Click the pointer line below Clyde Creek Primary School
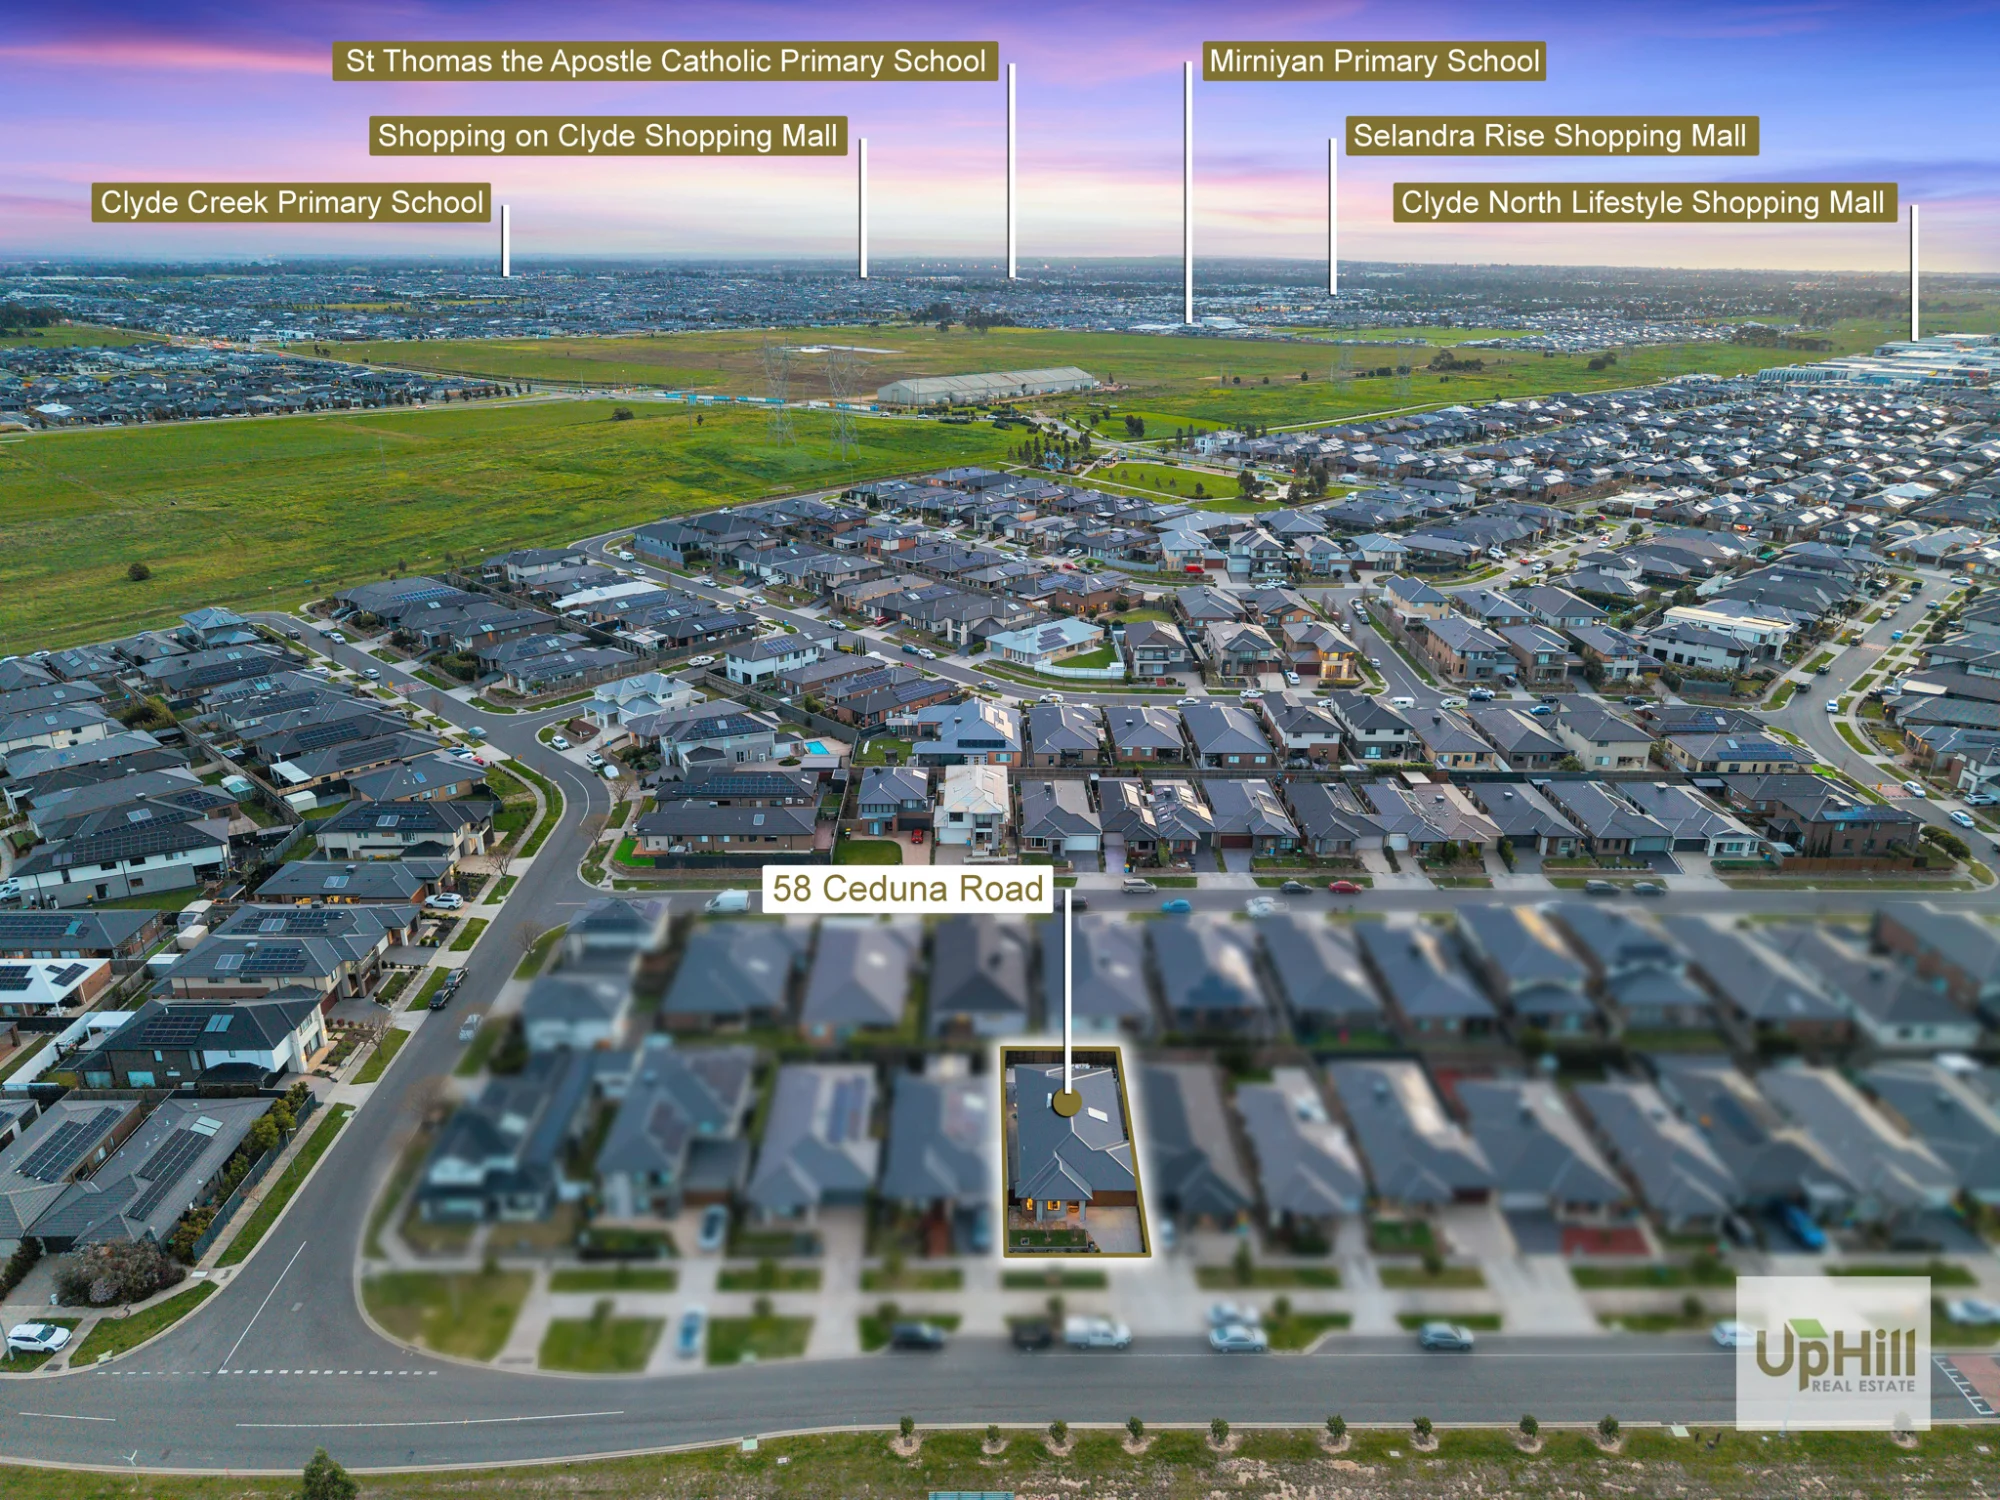The image size is (2000, 1500). pyautogui.click(x=505, y=240)
